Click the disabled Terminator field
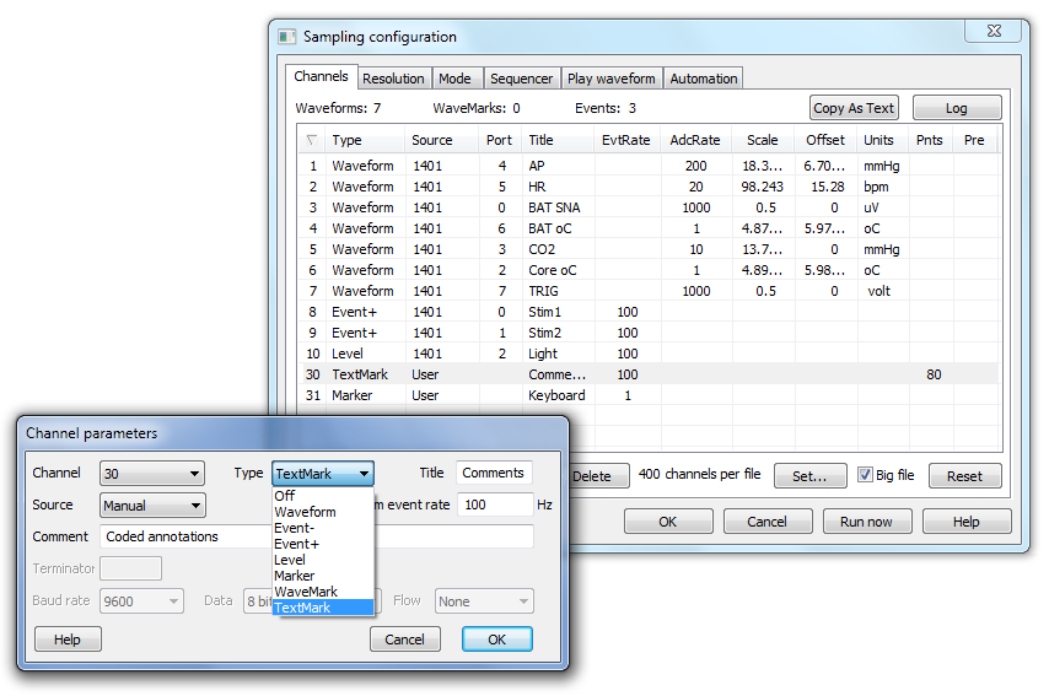 [x=130, y=568]
